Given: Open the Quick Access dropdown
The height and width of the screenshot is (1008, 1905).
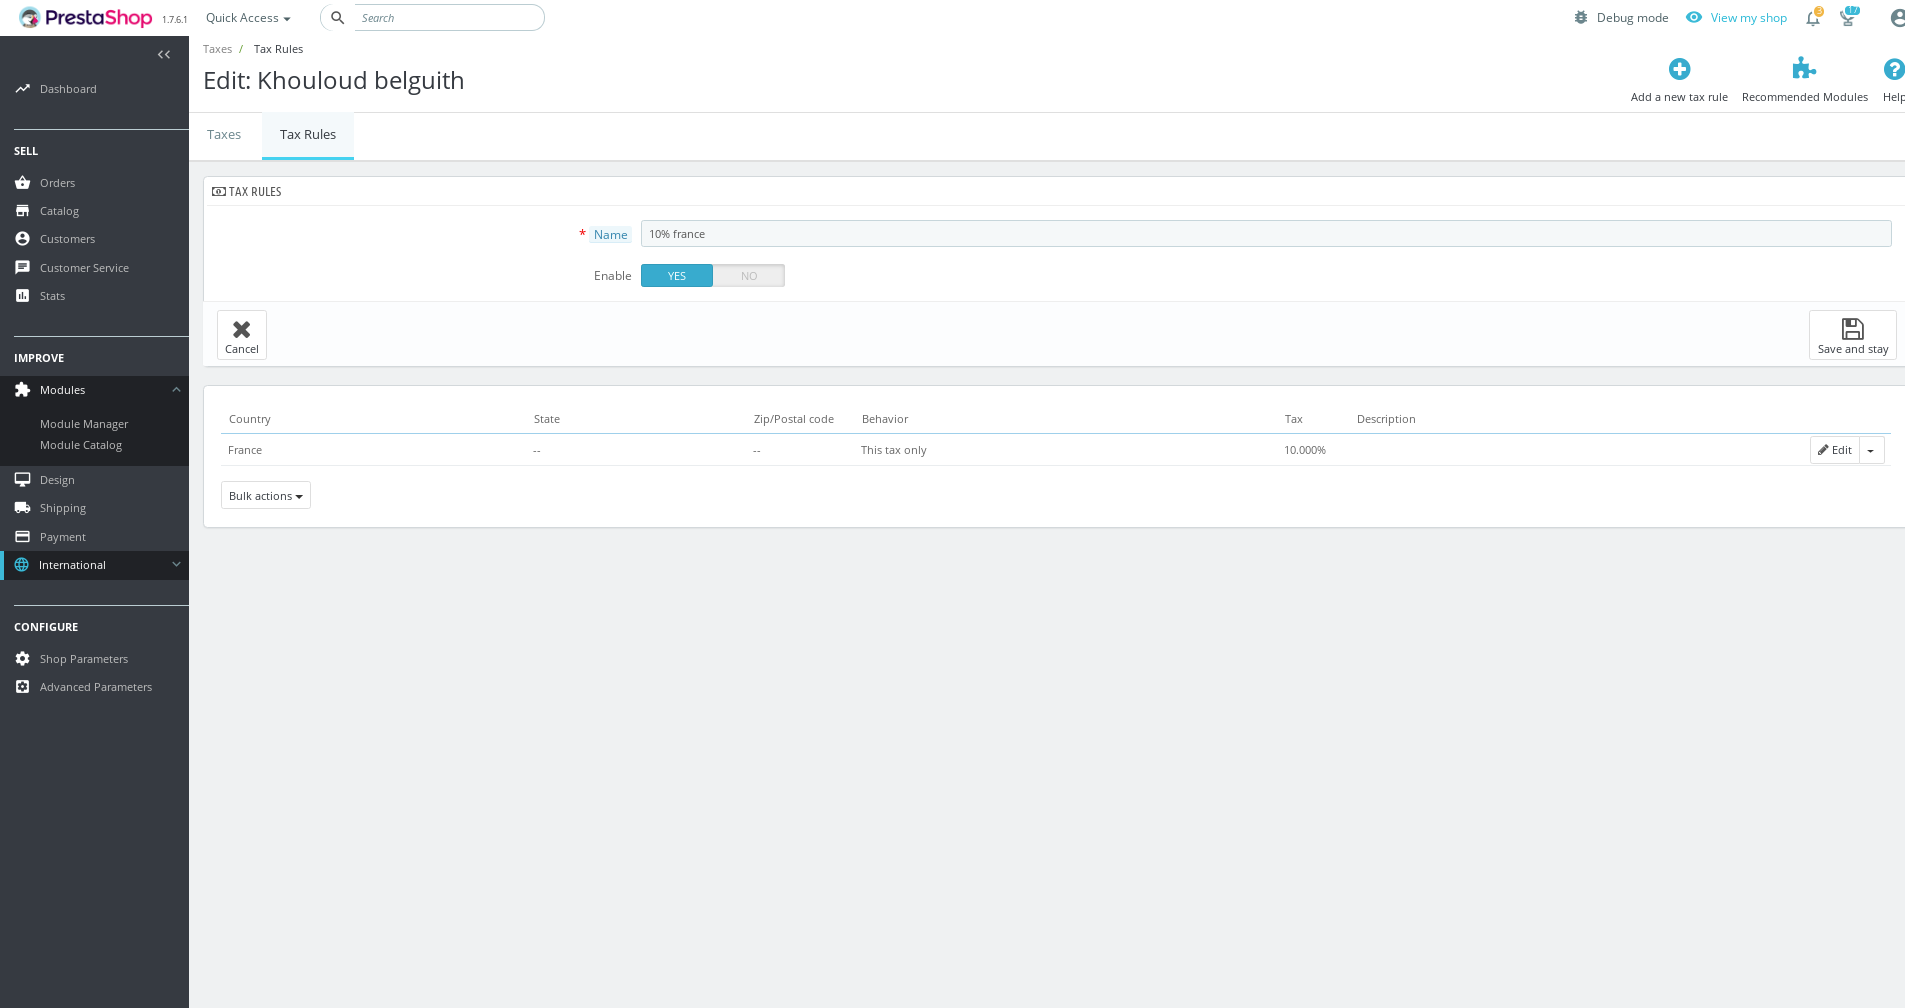Looking at the screenshot, I should (248, 18).
